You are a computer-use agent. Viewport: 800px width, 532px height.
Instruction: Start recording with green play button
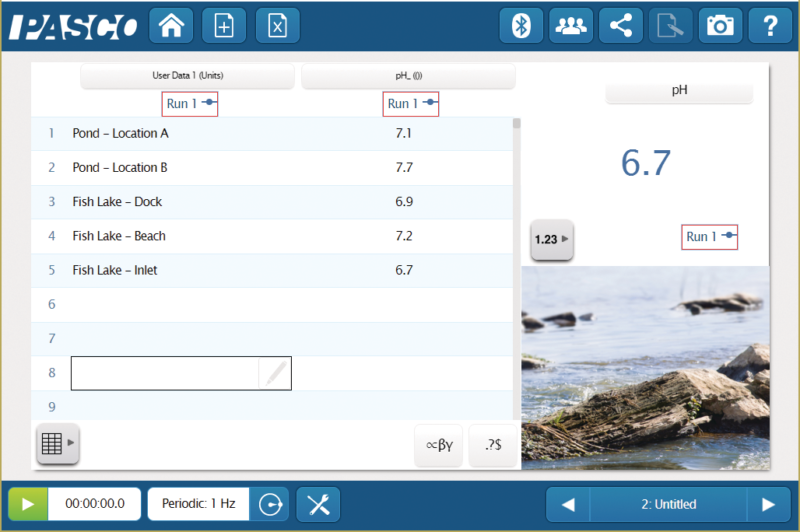coord(28,504)
